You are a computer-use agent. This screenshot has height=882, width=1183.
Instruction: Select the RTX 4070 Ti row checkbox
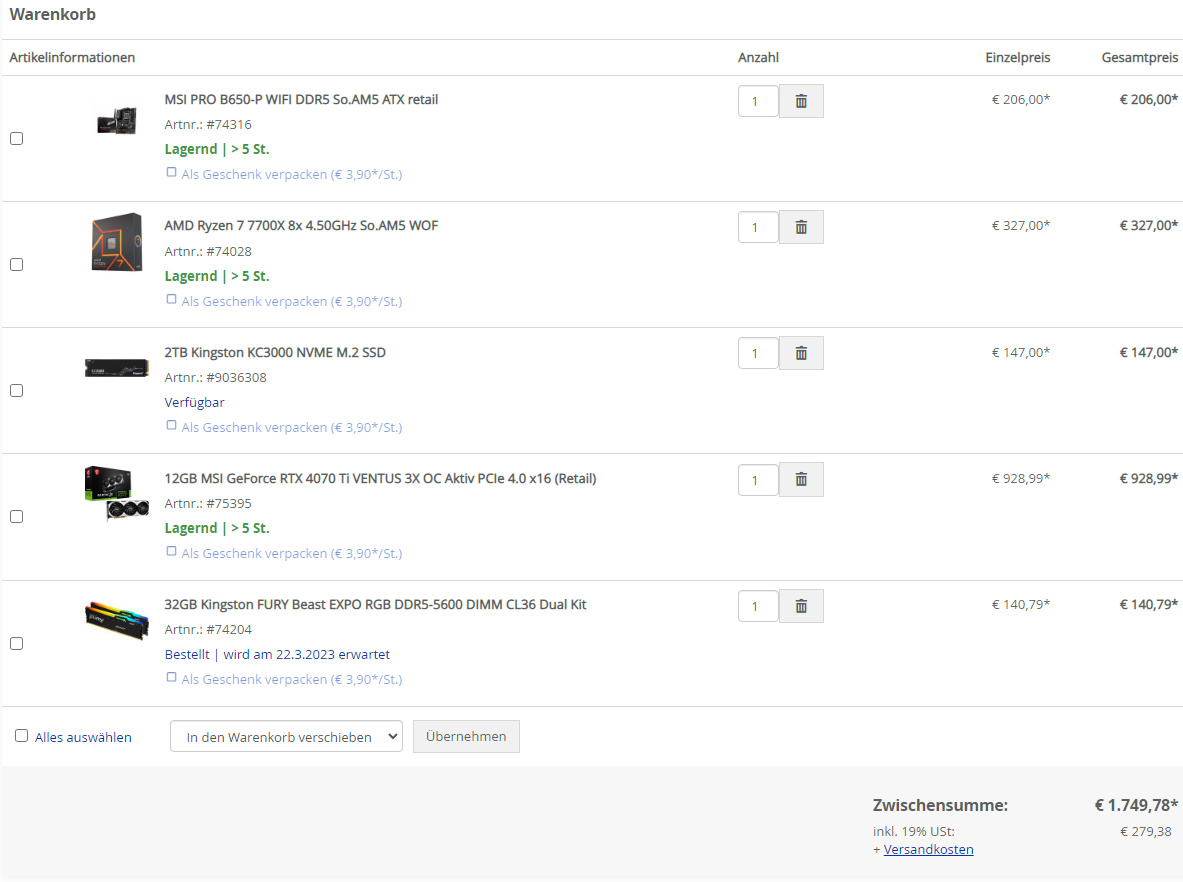pyautogui.click(x=17, y=516)
